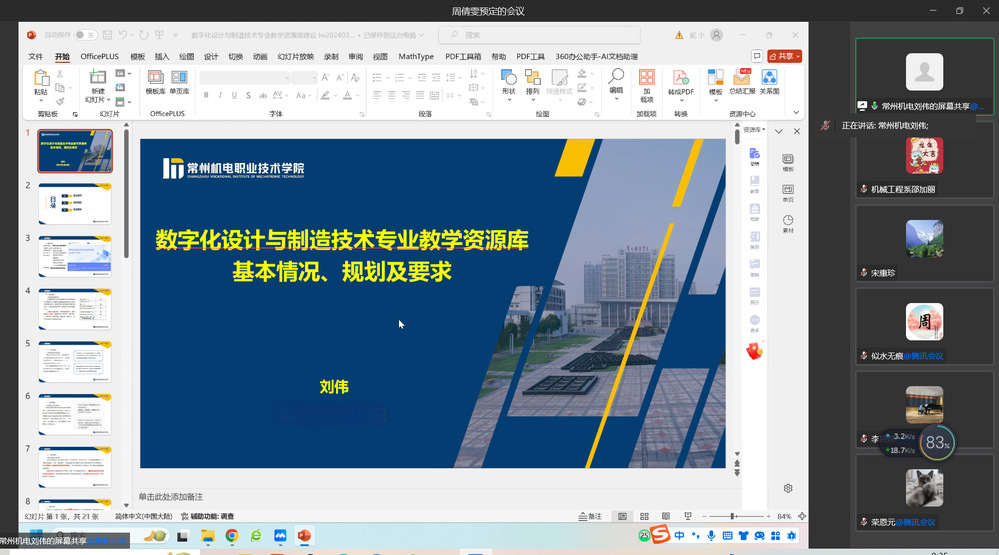Open the 模板库 template library
This screenshot has height=555, width=999.
156,80
